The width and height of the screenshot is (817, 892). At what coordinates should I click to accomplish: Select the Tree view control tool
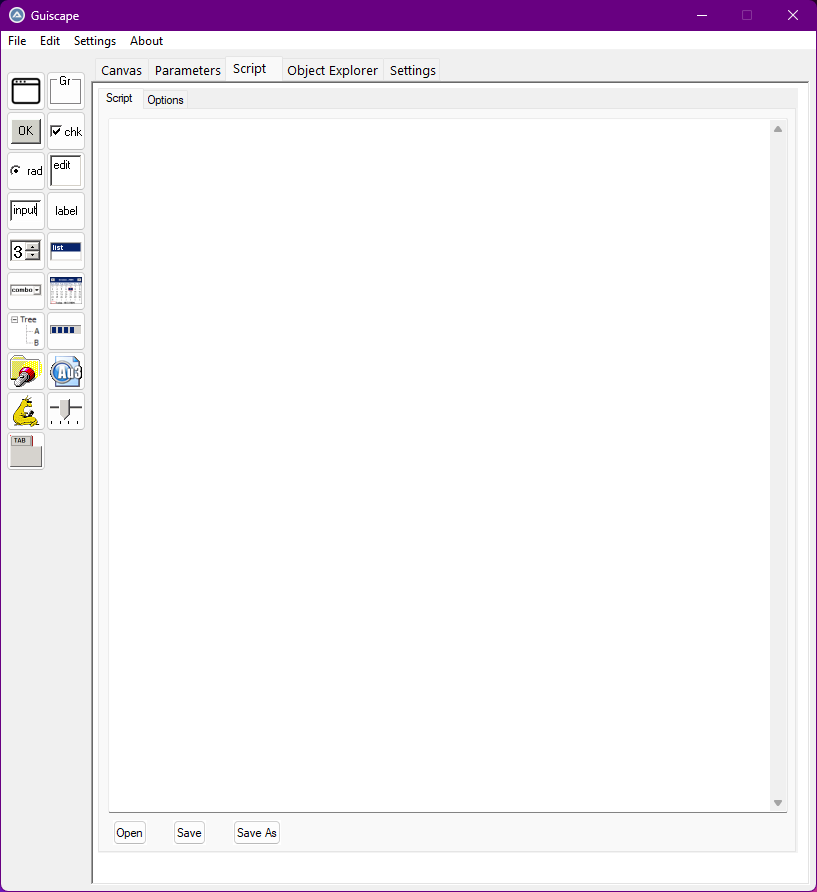(26, 331)
